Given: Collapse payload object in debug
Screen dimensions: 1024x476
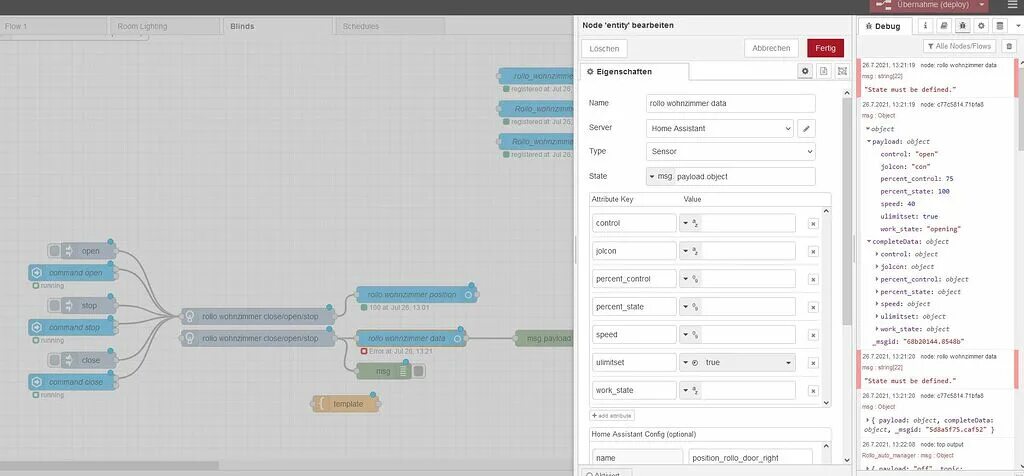Looking at the screenshot, I should (x=869, y=142).
